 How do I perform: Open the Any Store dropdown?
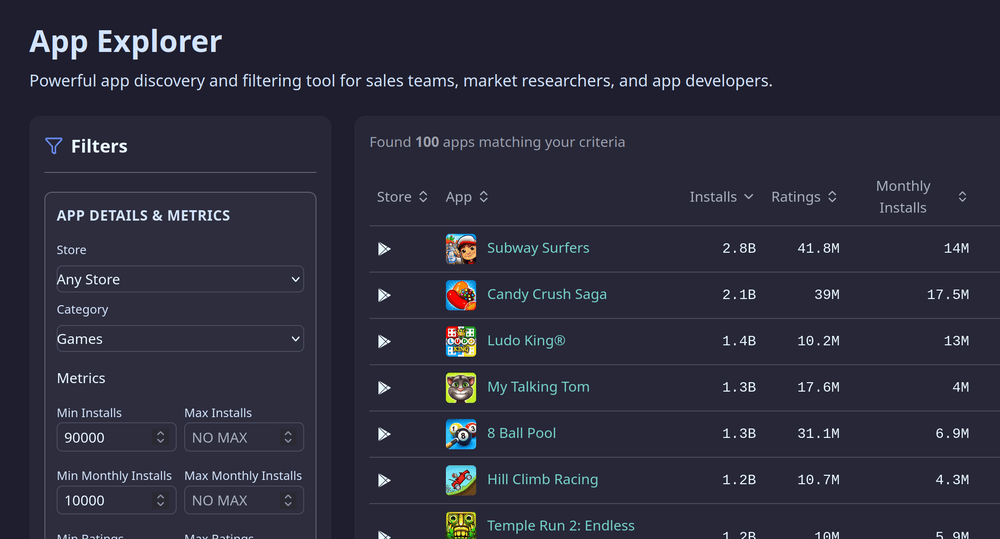click(x=180, y=279)
